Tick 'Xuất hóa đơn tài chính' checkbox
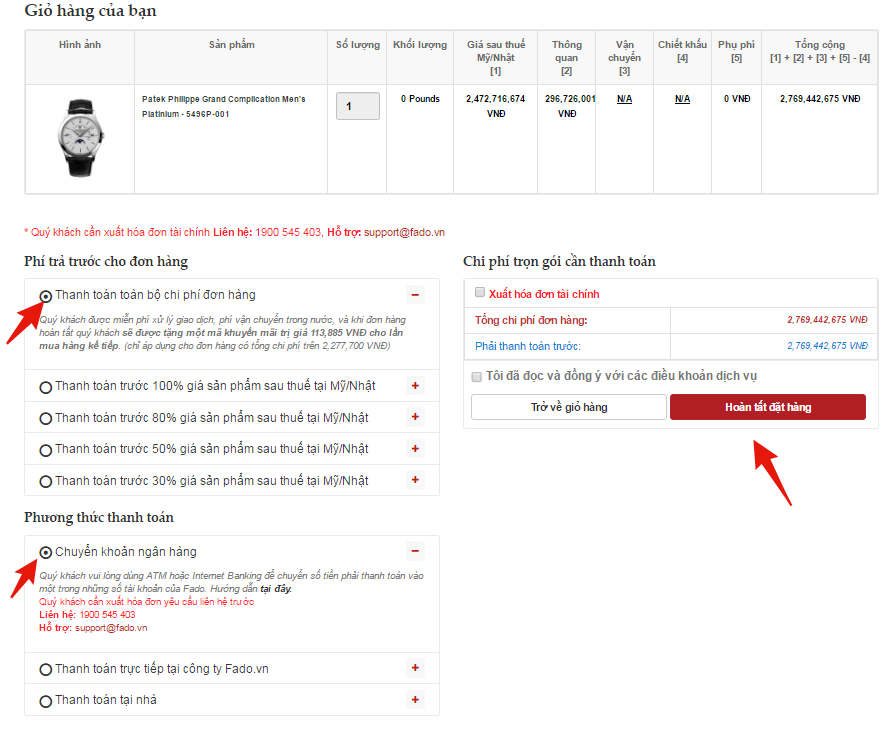 (x=480, y=292)
